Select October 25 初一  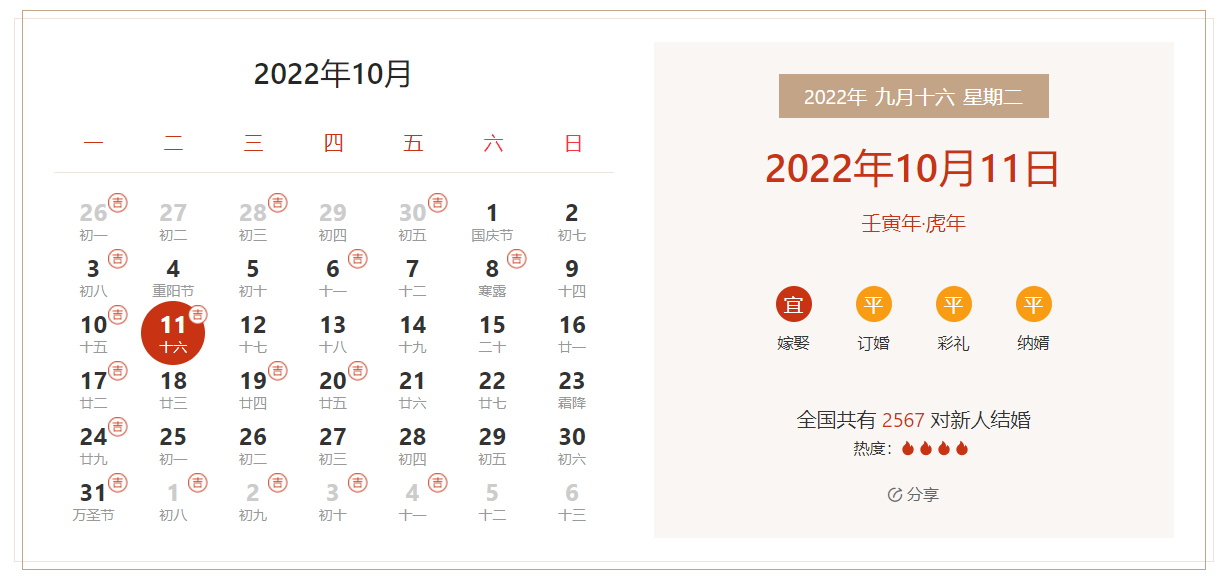click(x=173, y=446)
